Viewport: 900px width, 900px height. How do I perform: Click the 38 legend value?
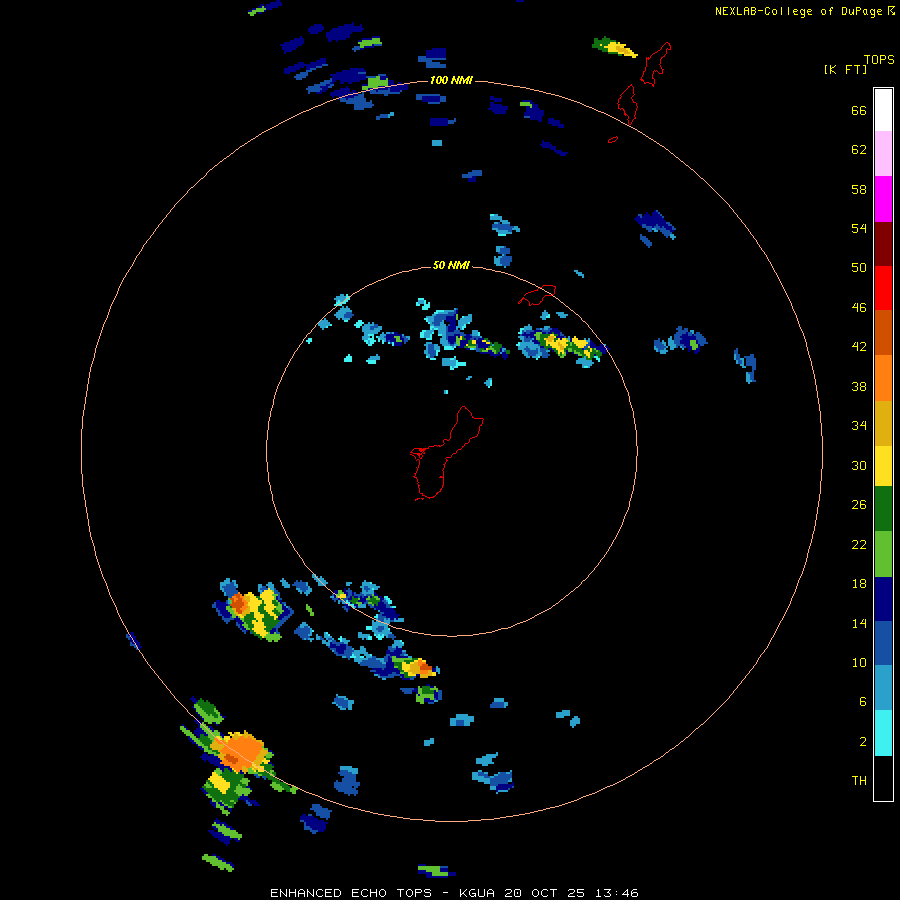859,387
